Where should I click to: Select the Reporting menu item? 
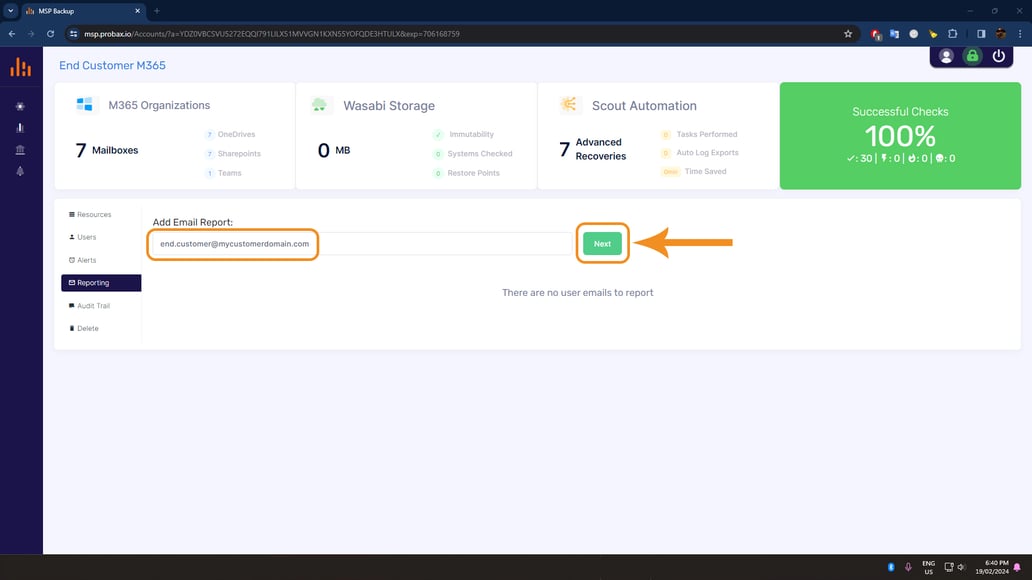(x=101, y=282)
